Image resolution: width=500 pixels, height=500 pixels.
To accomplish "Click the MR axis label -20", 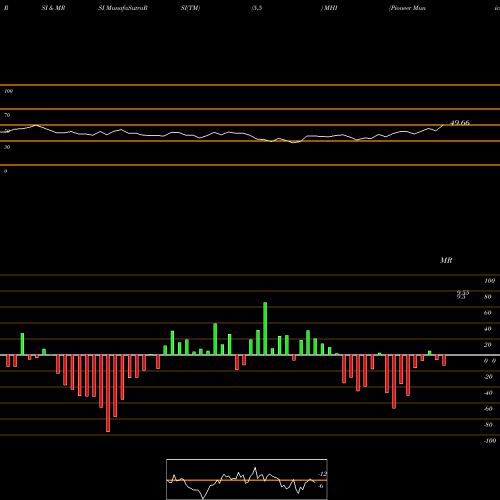I will [x=488, y=377].
